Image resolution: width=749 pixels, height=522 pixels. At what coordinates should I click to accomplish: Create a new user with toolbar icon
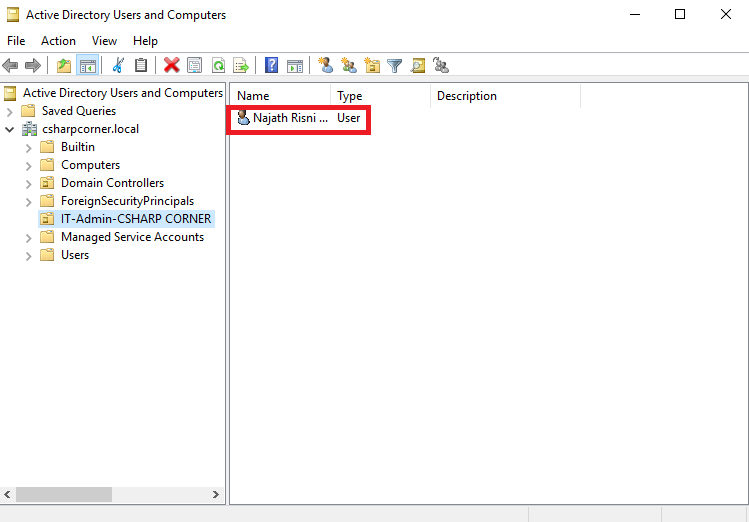(x=326, y=65)
